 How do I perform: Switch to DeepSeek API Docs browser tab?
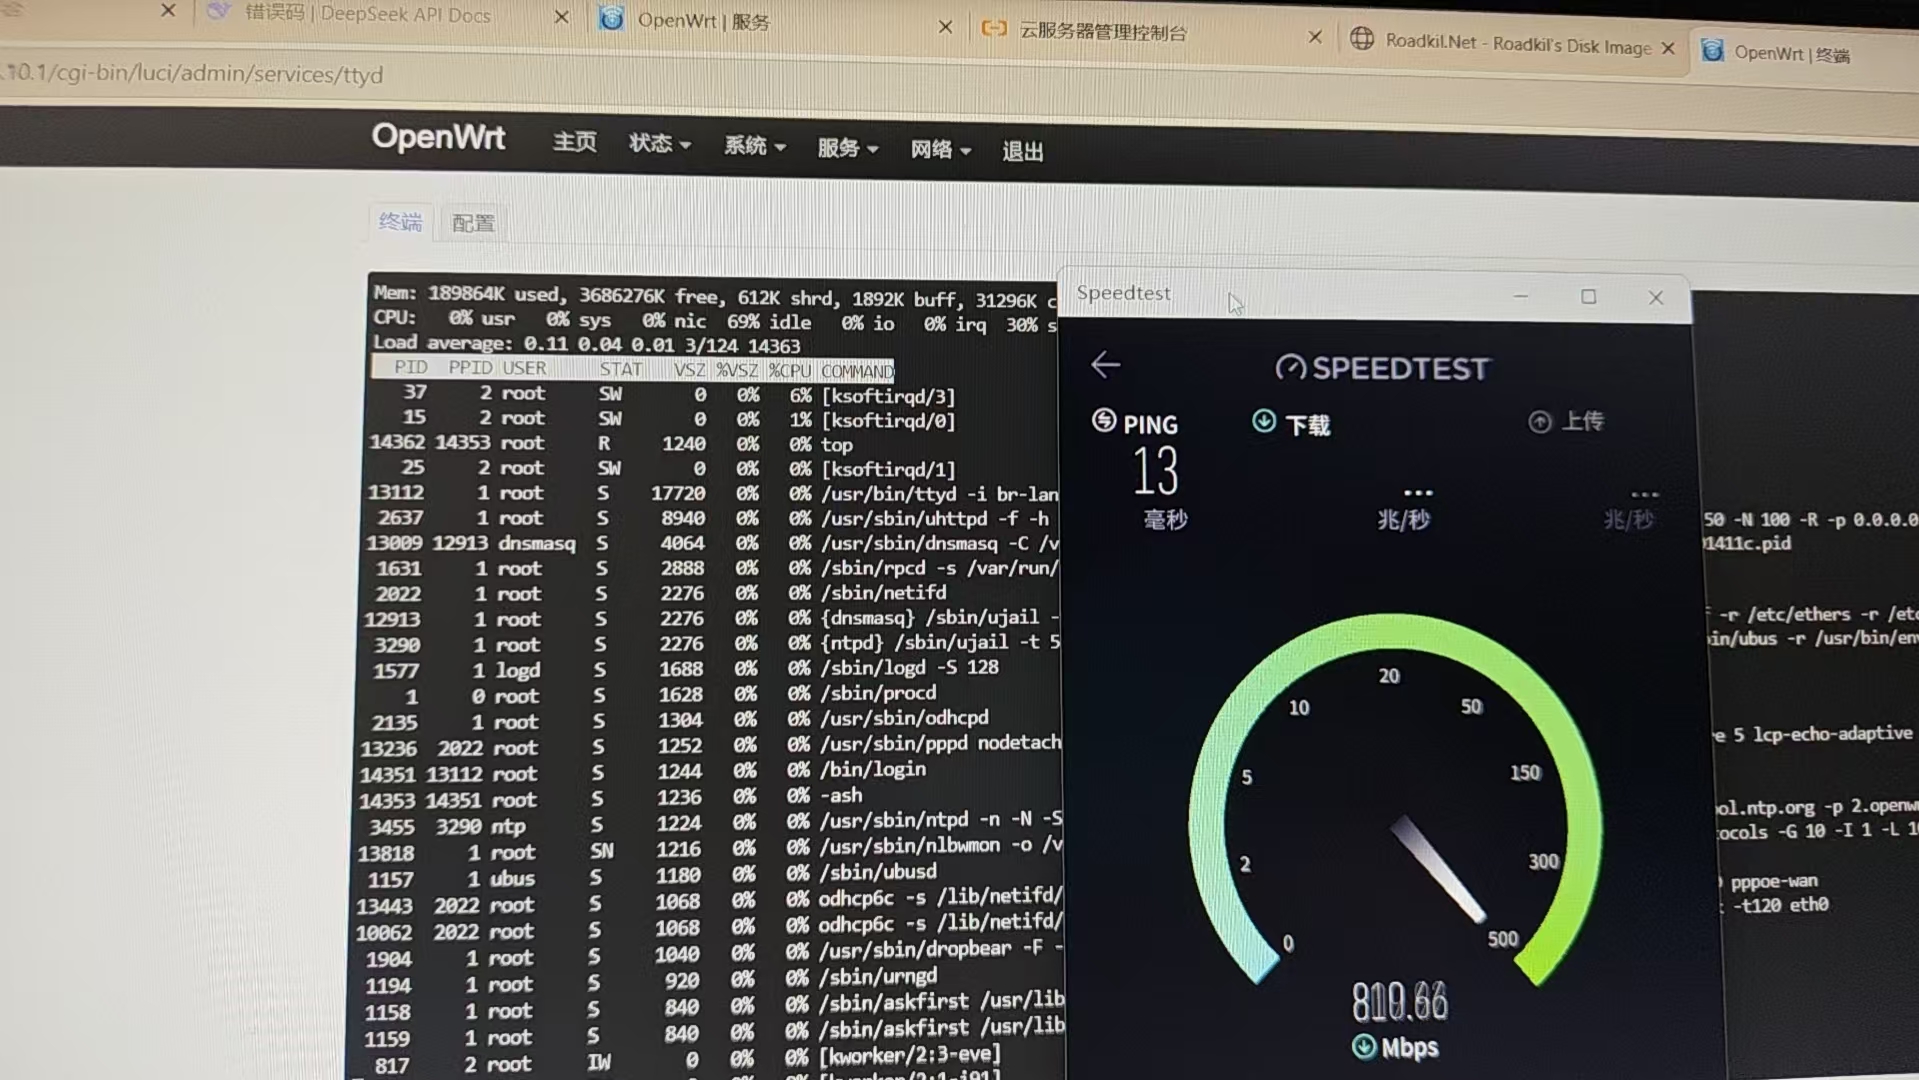[369, 14]
